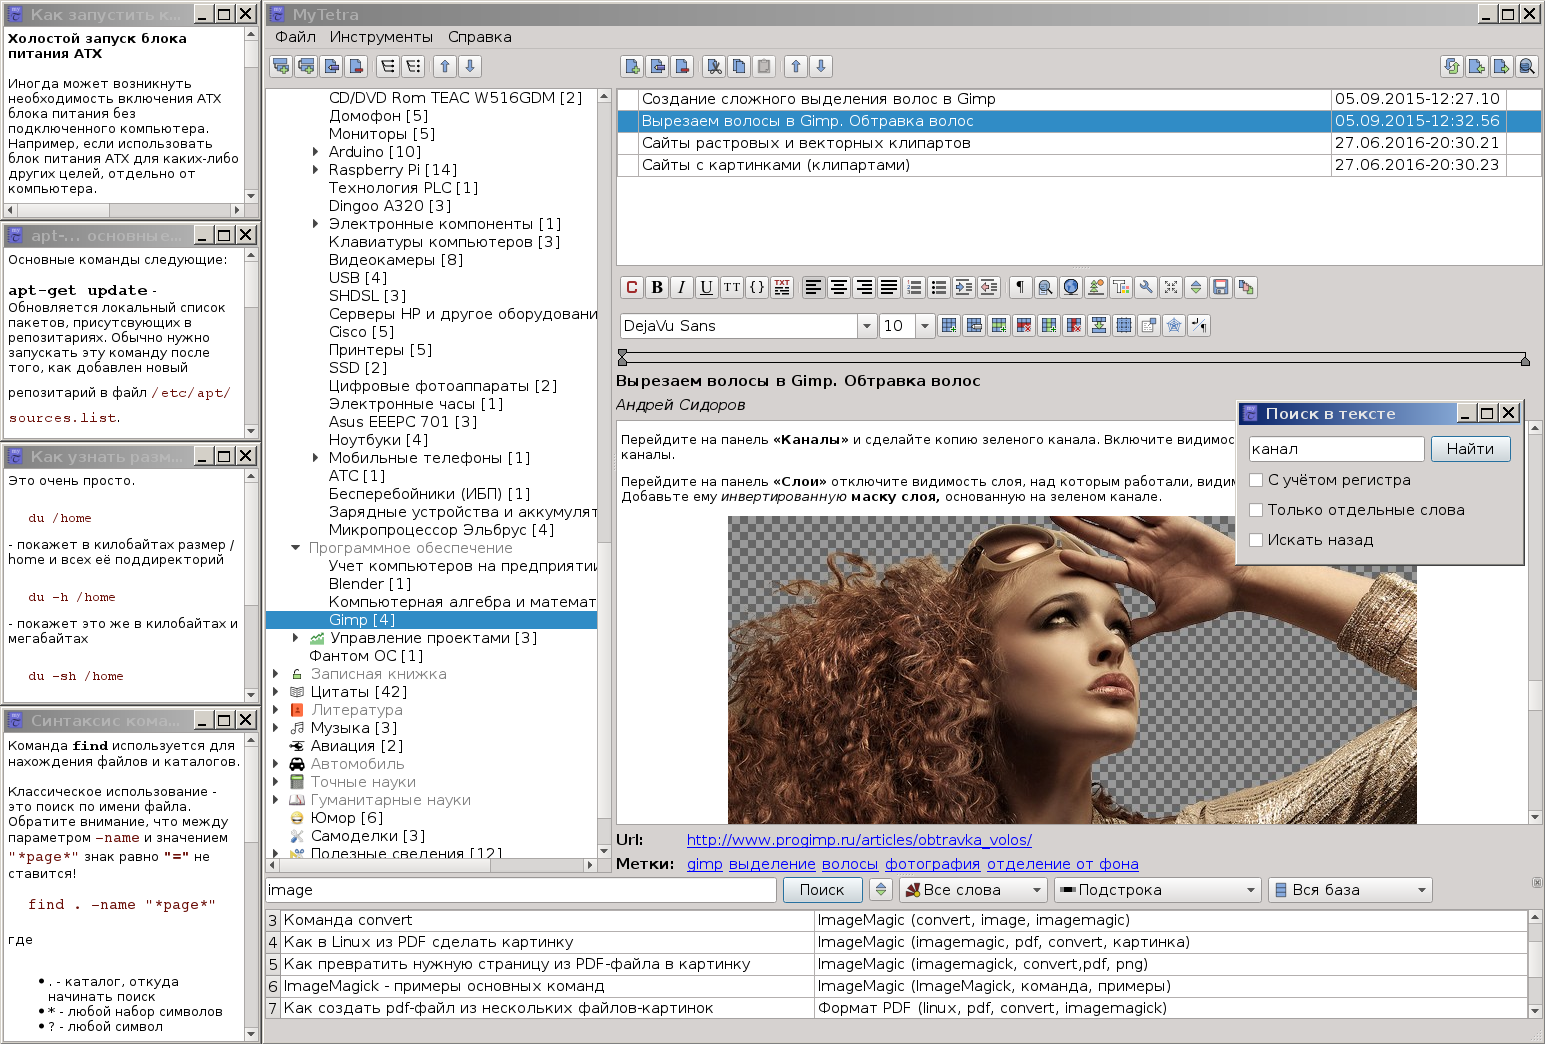The width and height of the screenshot is (1545, 1044).
Task: Click the 'отделение от фона' tag link
Action: pyautogui.click(x=1063, y=864)
